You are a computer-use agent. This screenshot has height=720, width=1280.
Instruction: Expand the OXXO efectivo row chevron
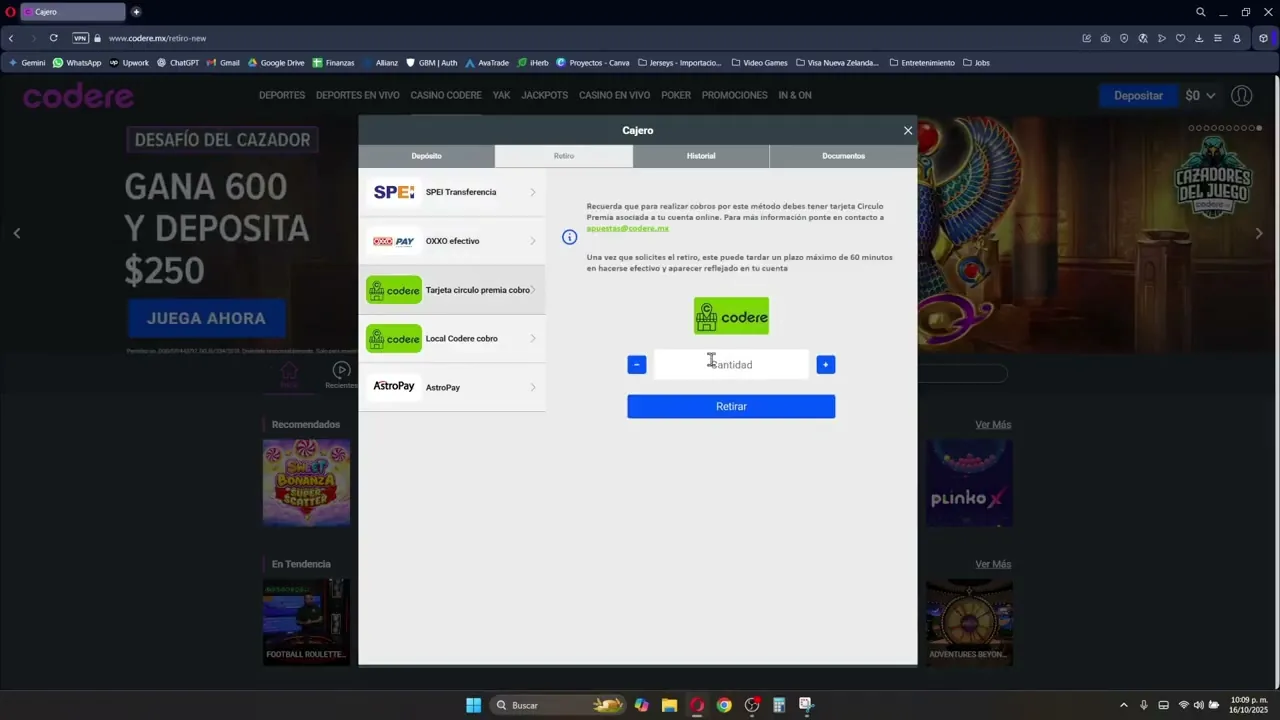click(533, 241)
